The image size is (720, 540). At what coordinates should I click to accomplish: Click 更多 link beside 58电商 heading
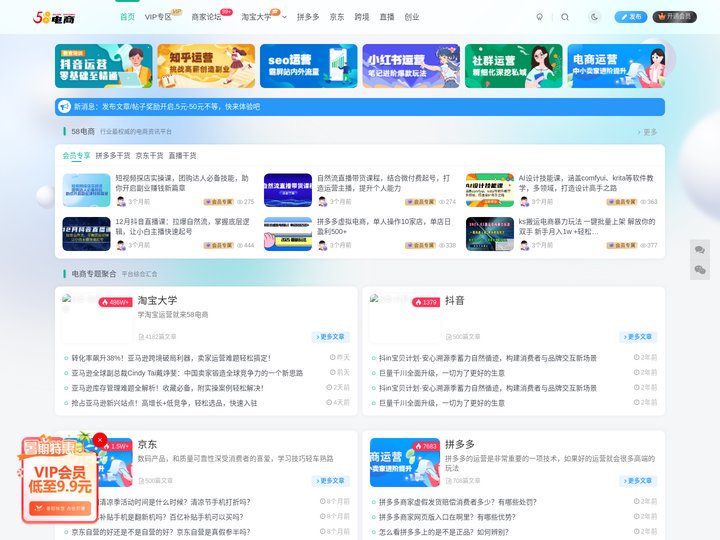647,132
